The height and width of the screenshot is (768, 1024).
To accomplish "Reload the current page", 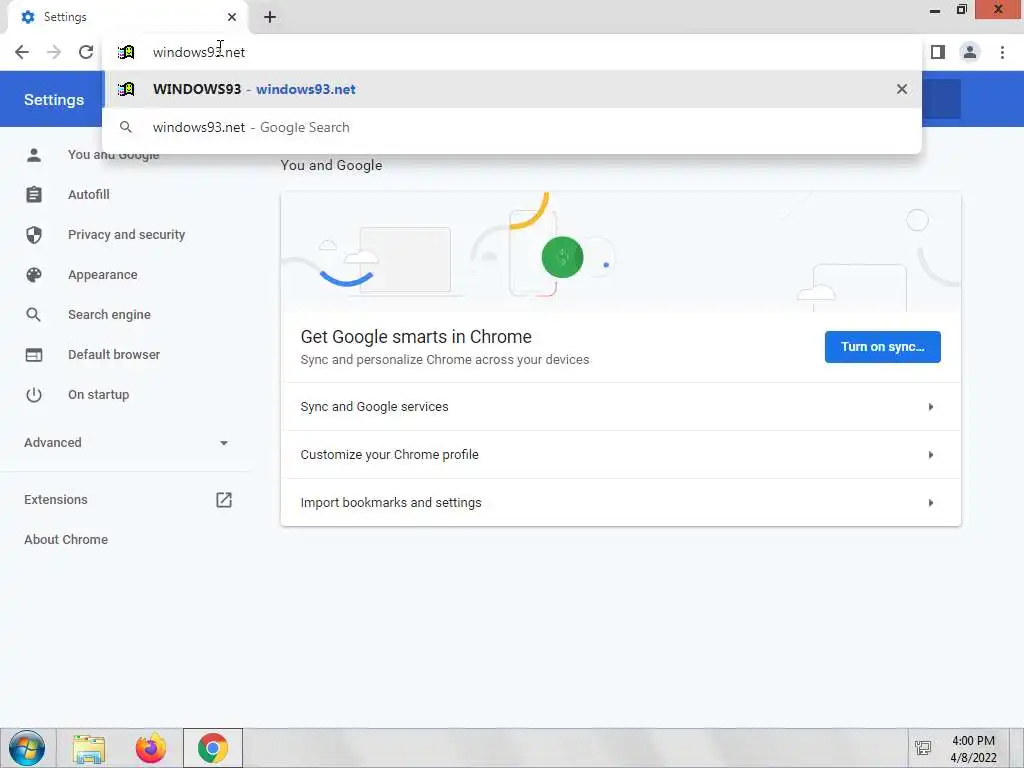I will coord(86,52).
